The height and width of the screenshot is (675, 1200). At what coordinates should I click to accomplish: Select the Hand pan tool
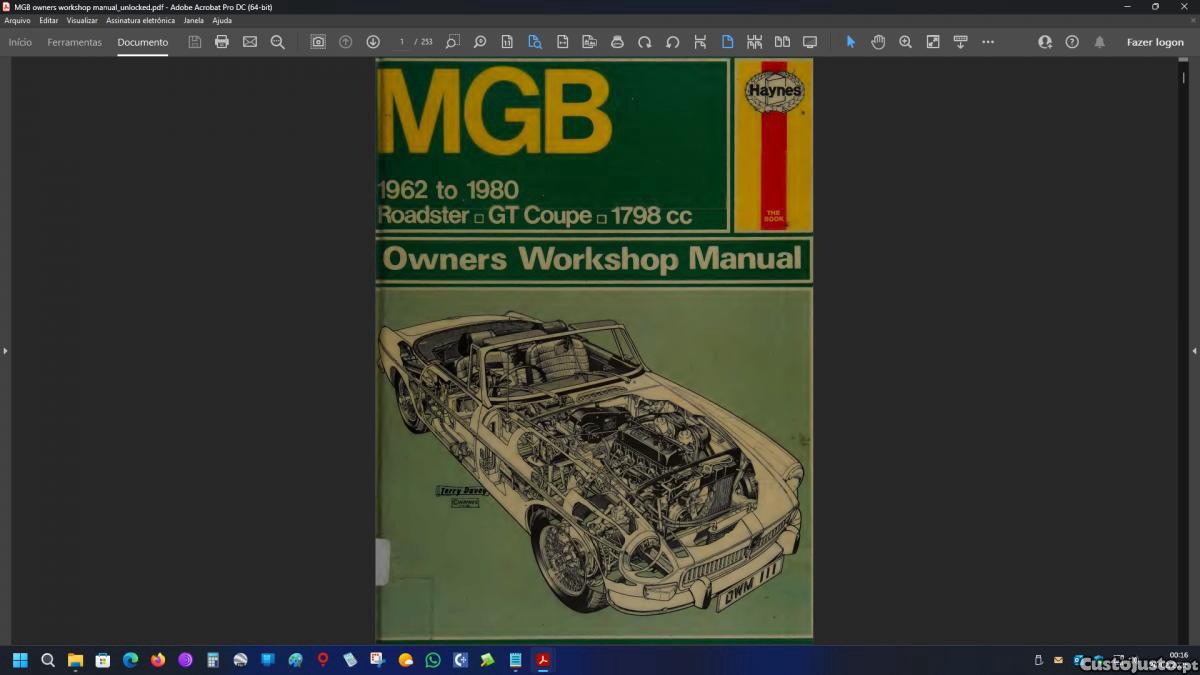click(x=878, y=42)
